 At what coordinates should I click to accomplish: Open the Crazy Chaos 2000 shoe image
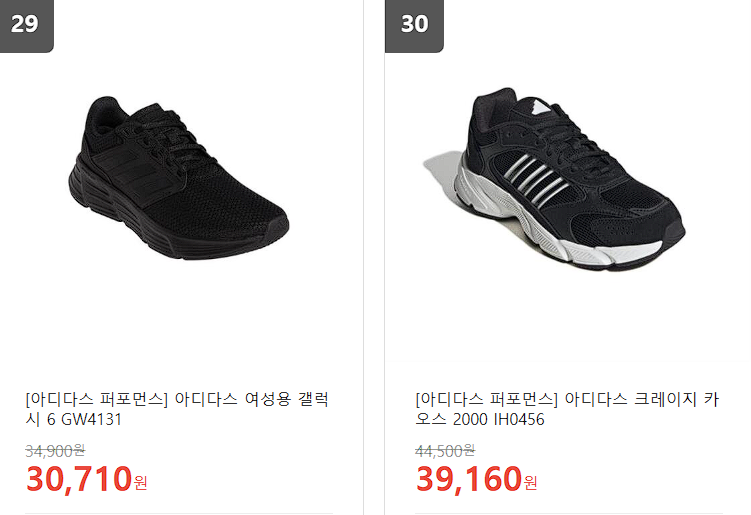click(554, 180)
